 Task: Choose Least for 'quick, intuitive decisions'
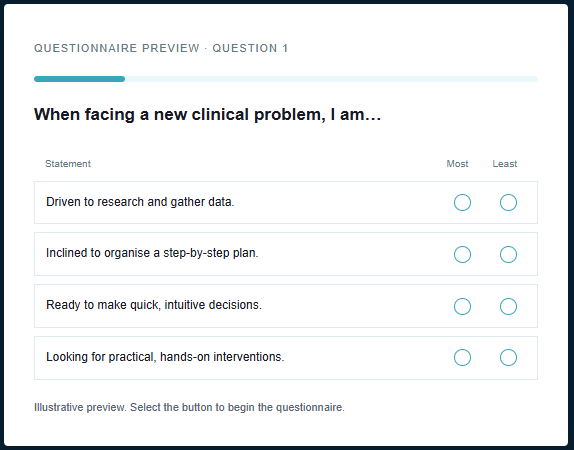(508, 306)
